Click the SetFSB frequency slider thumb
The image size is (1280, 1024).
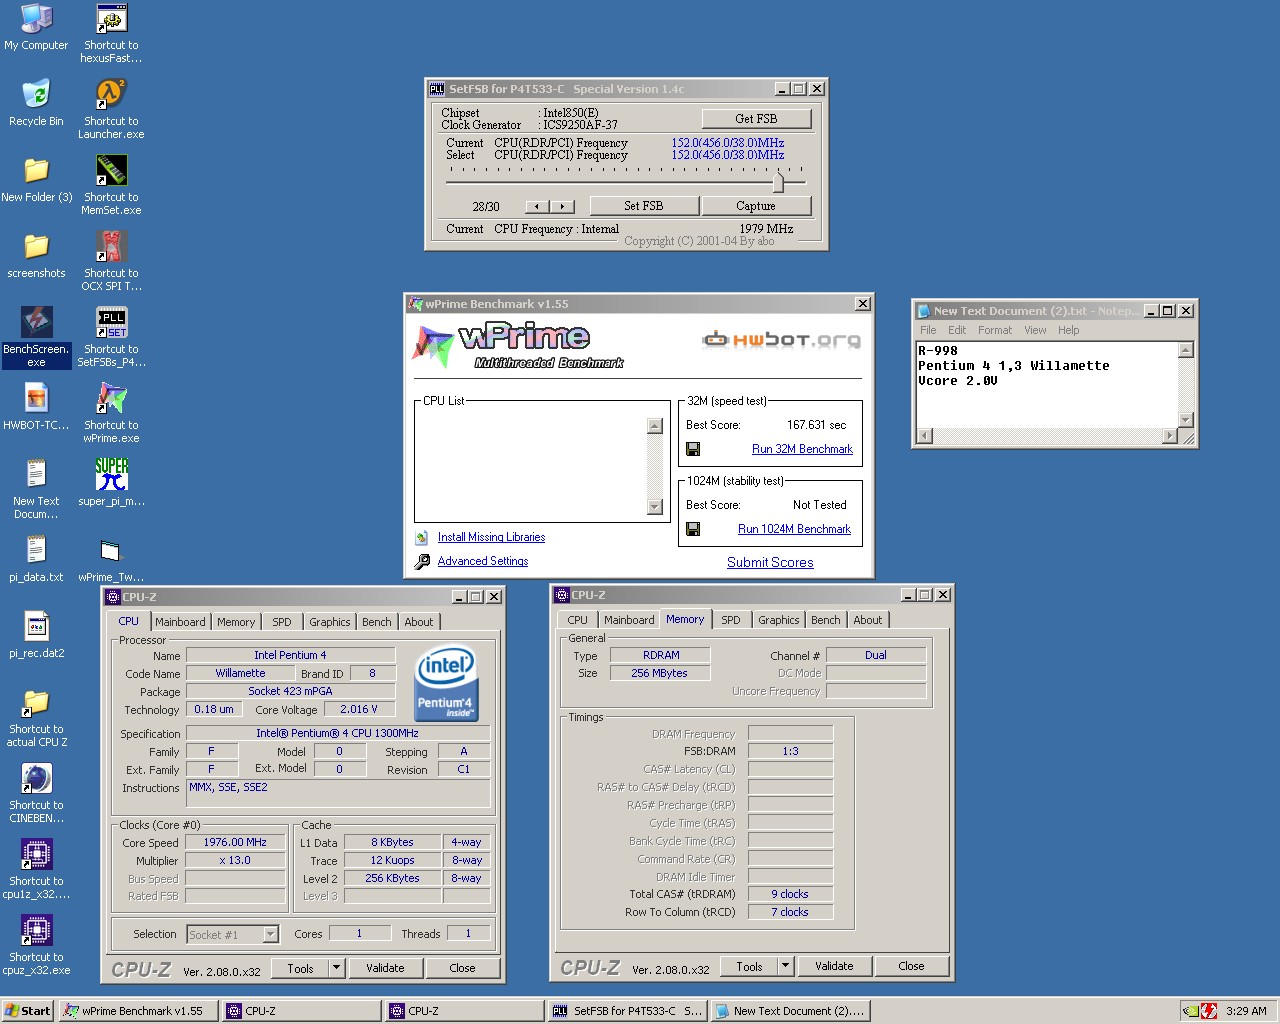click(778, 181)
